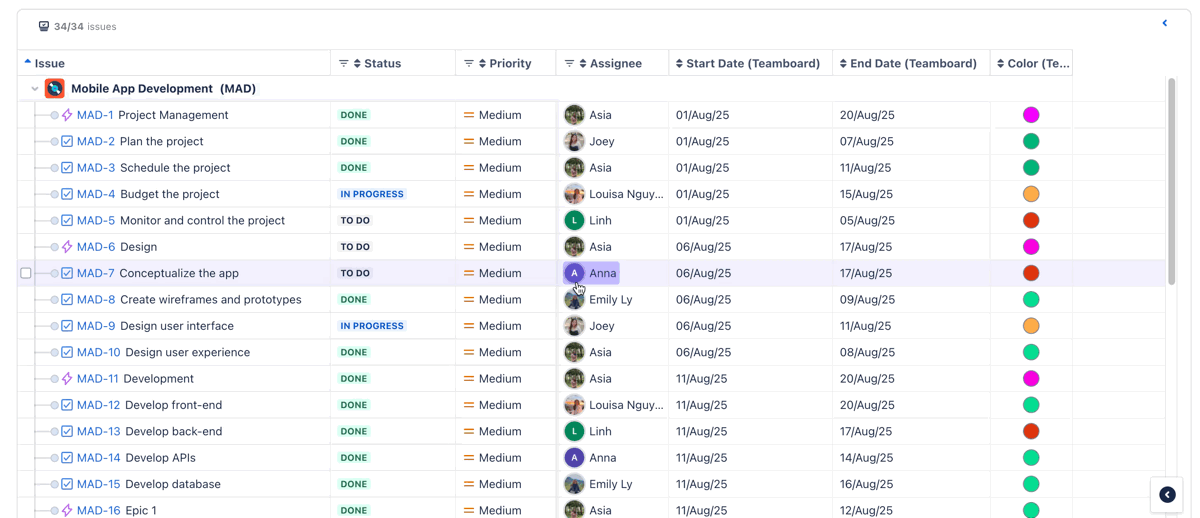The image size is (1200, 518).
Task: Click the task icon beside MAD-2
Action: tap(67, 142)
